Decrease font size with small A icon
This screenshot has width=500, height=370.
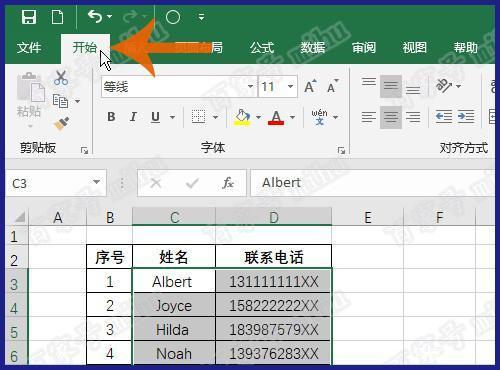[x=333, y=87]
